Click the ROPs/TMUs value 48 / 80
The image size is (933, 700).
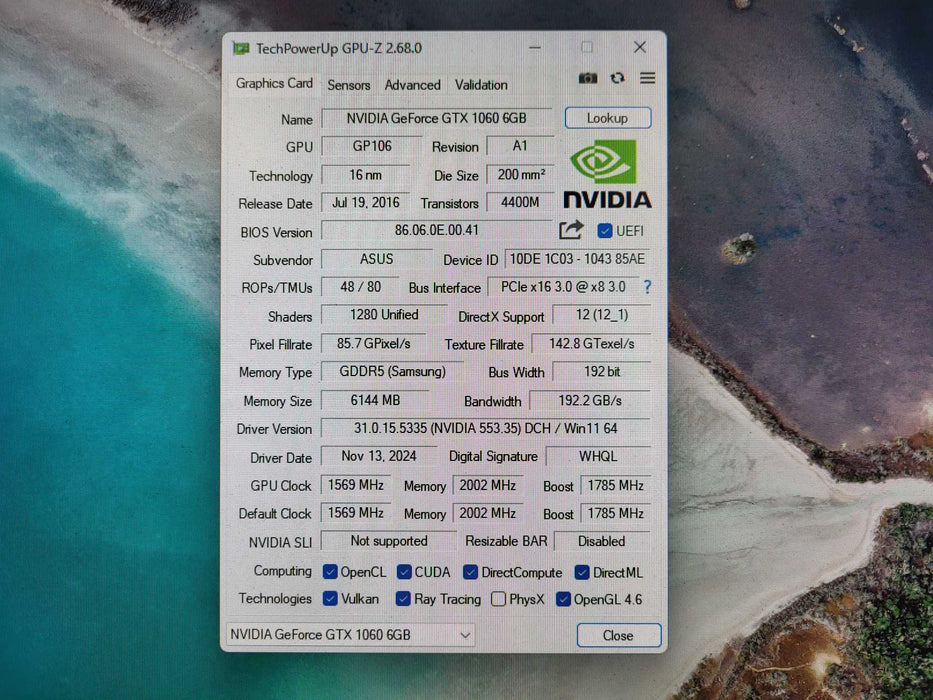(361, 287)
